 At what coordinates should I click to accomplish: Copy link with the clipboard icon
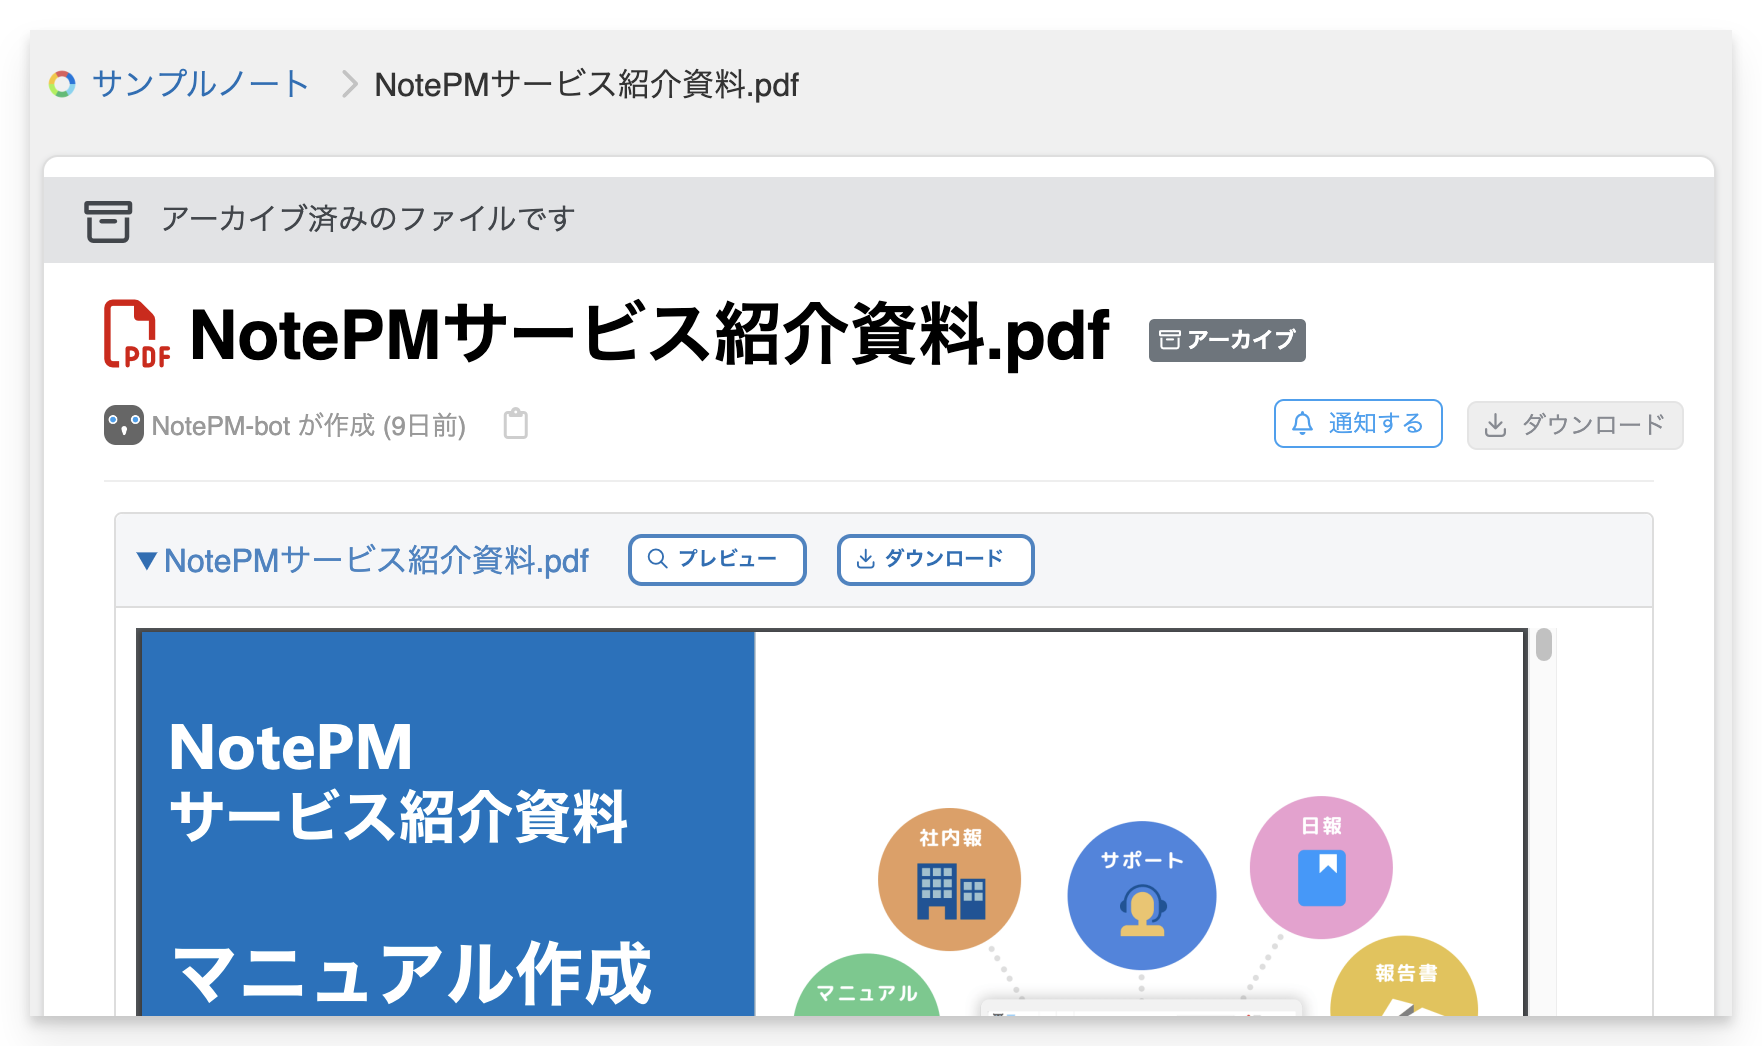(x=516, y=424)
